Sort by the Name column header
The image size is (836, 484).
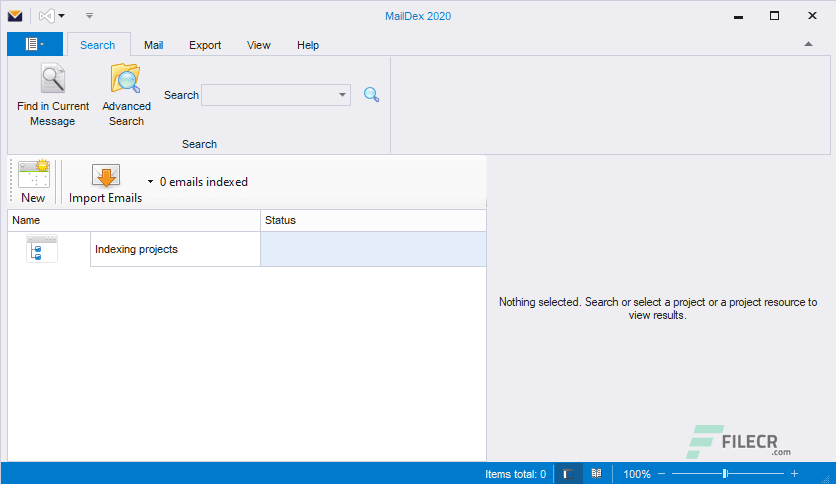click(134, 220)
